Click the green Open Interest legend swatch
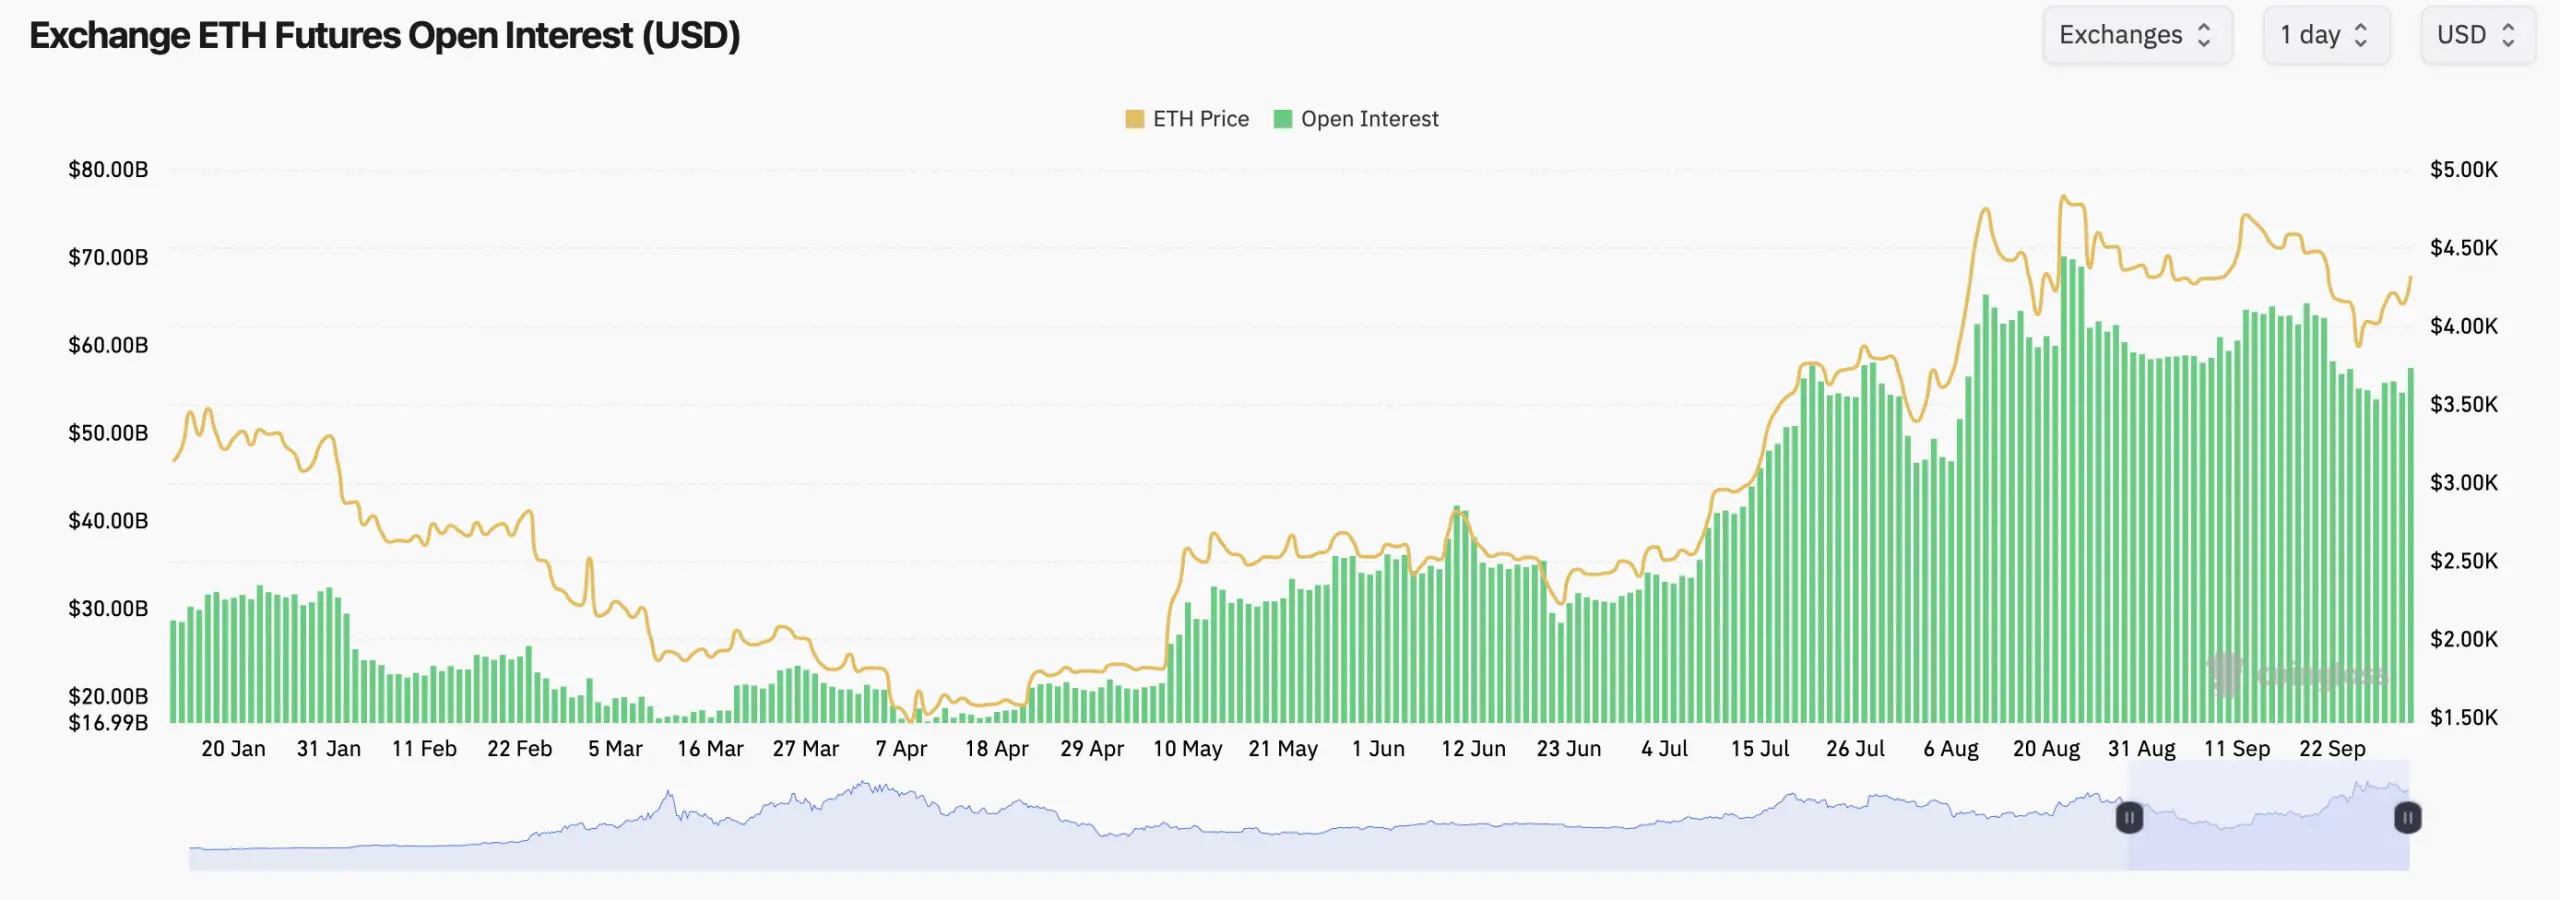 click(x=1283, y=119)
